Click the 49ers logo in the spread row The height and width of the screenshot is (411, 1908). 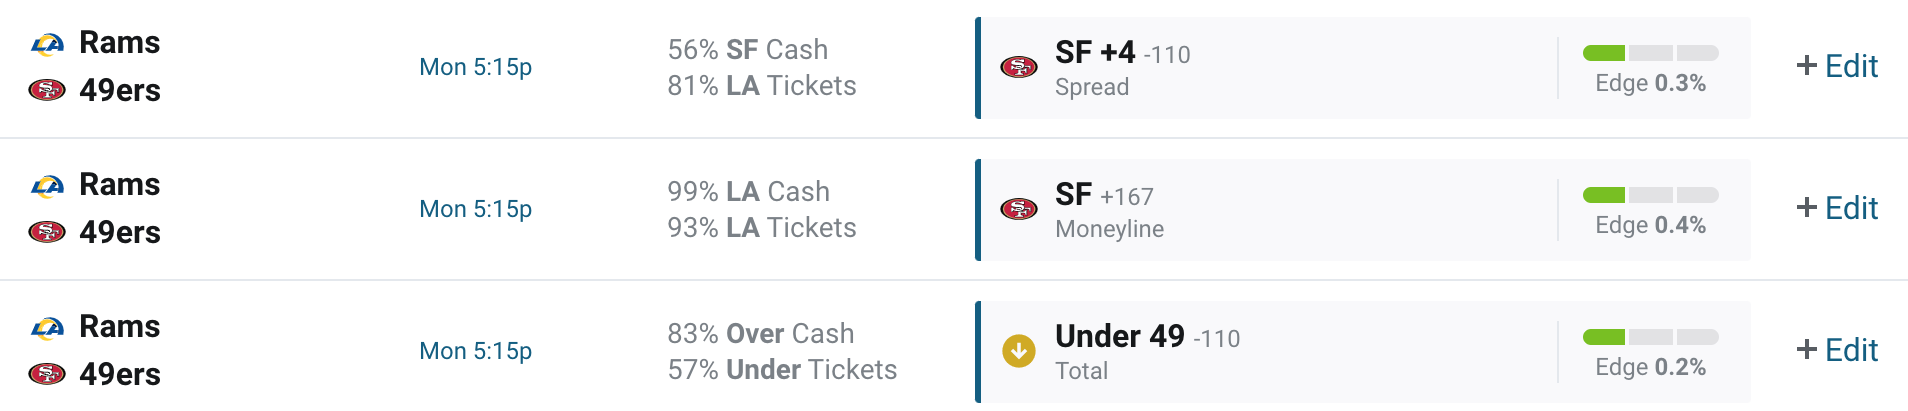[x=47, y=91]
